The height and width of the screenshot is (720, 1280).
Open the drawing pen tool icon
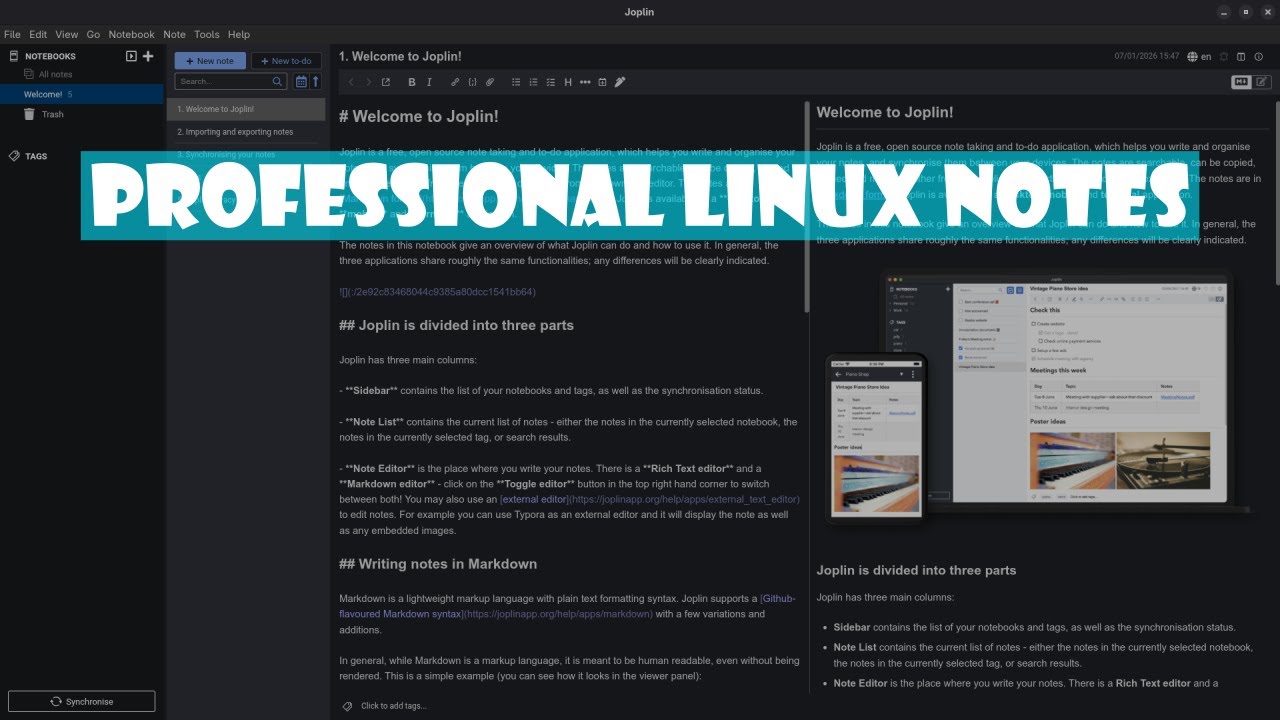pyautogui.click(x=620, y=82)
